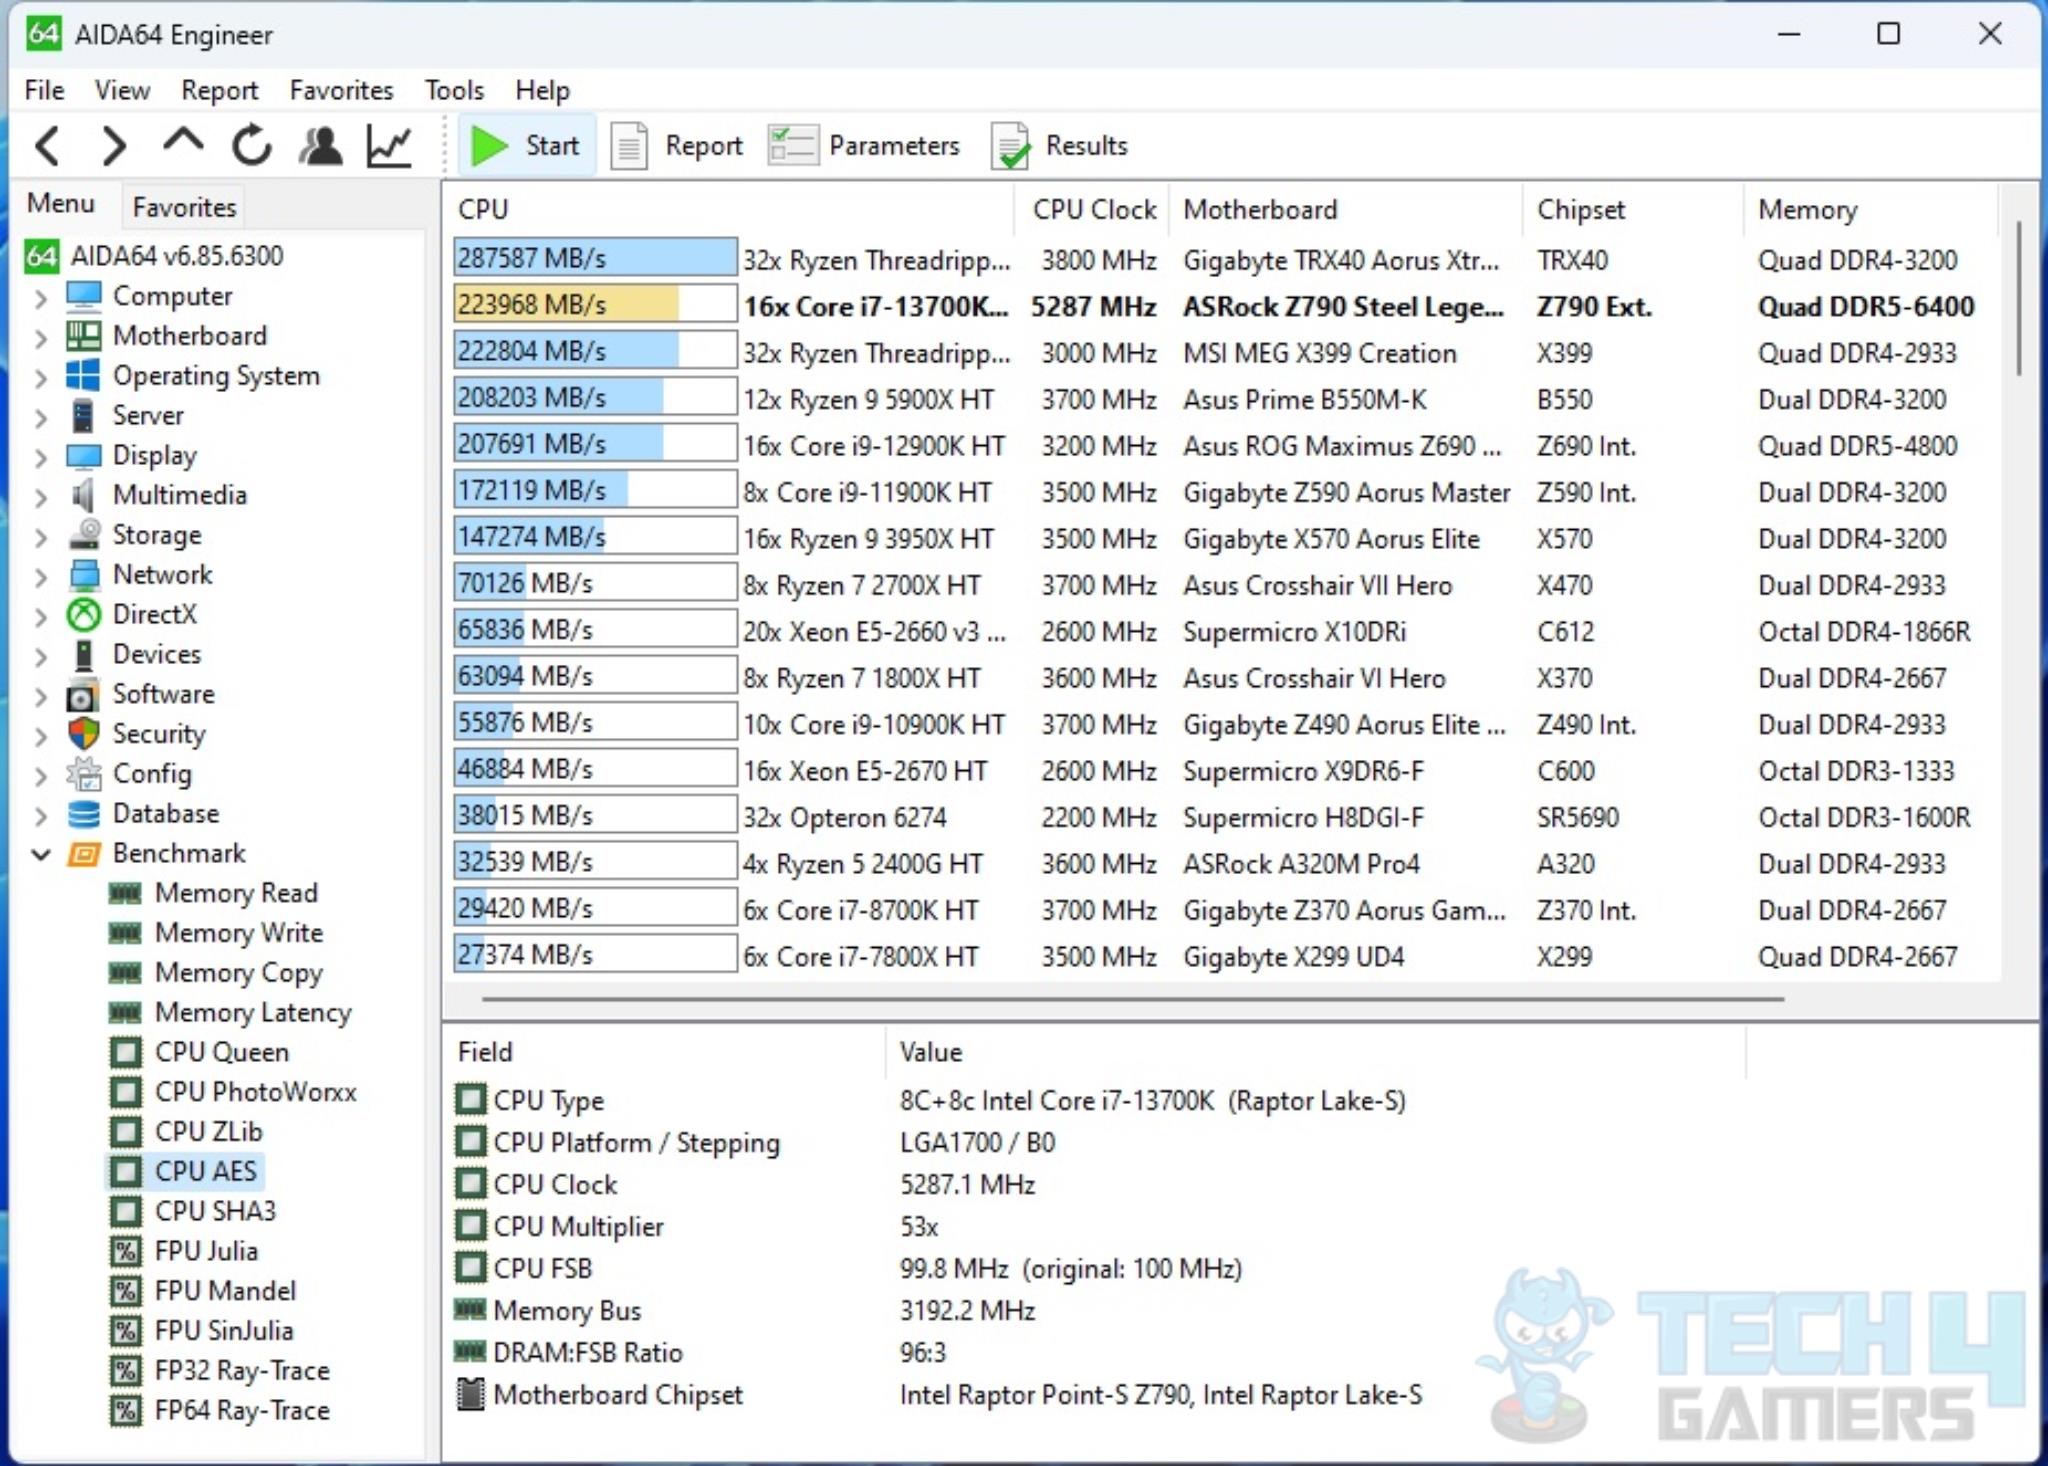
Task: Start the benchmark with green play button
Action: click(x=526, y=146)
